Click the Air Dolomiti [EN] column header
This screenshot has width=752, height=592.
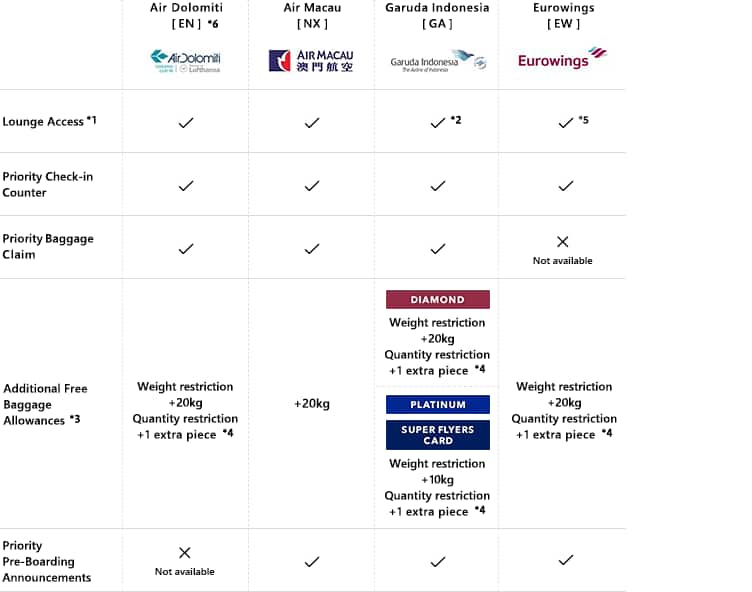tap(185, 15)
